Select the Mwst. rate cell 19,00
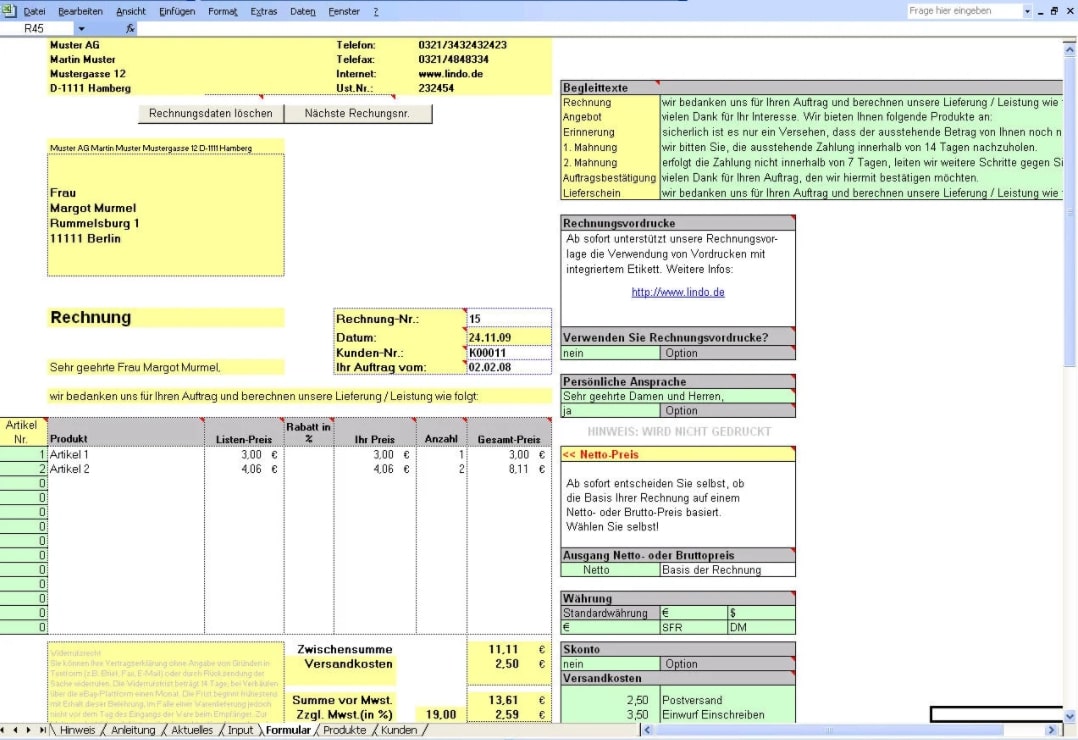This screenshot has width=1078, height=740. point(441,715)
